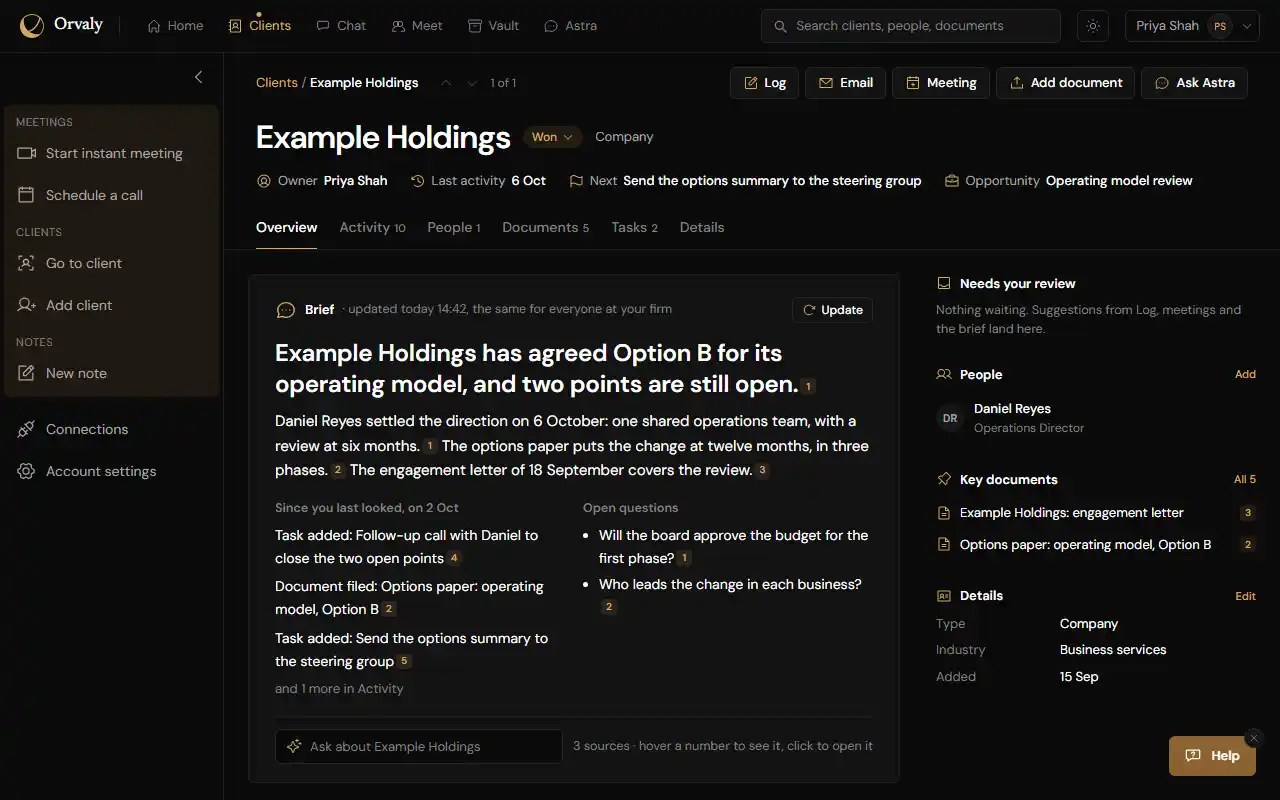
Task: Click Add link in People panel
Action: (1245, 374)
